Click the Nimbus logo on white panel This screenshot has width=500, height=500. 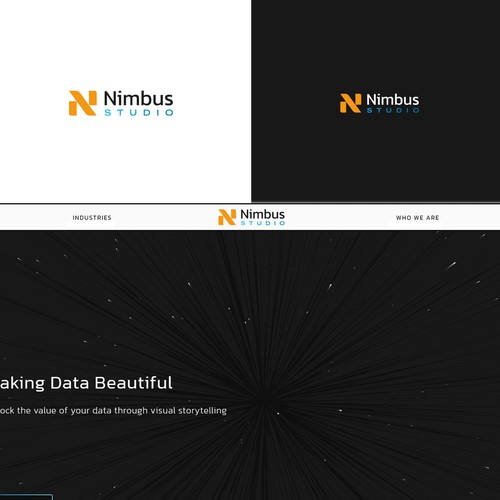(x=121, y=103)
